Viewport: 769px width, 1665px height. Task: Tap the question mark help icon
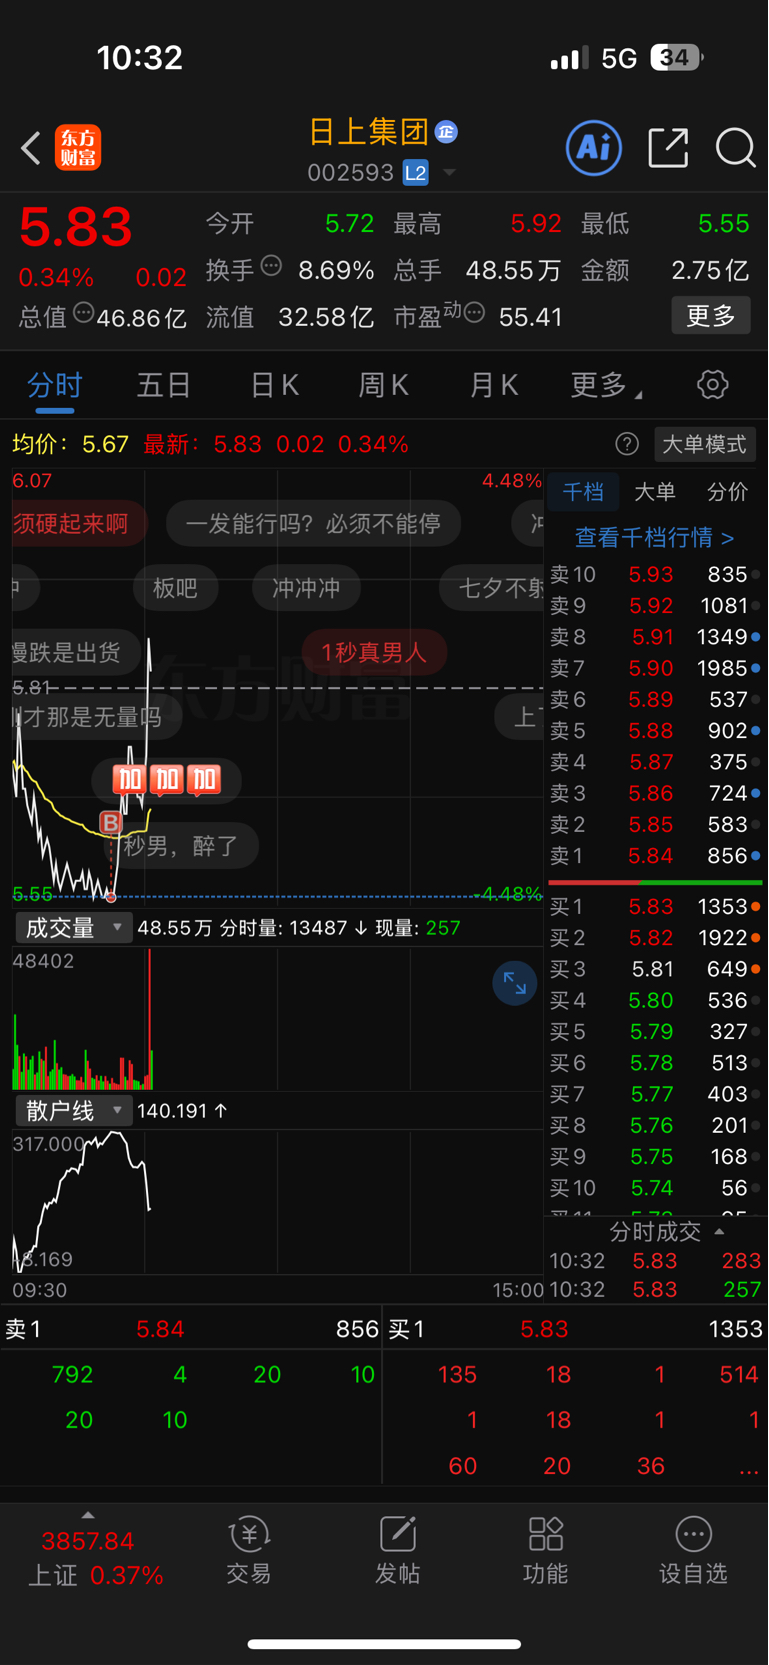pyautogui.click(x=627, y=444)
